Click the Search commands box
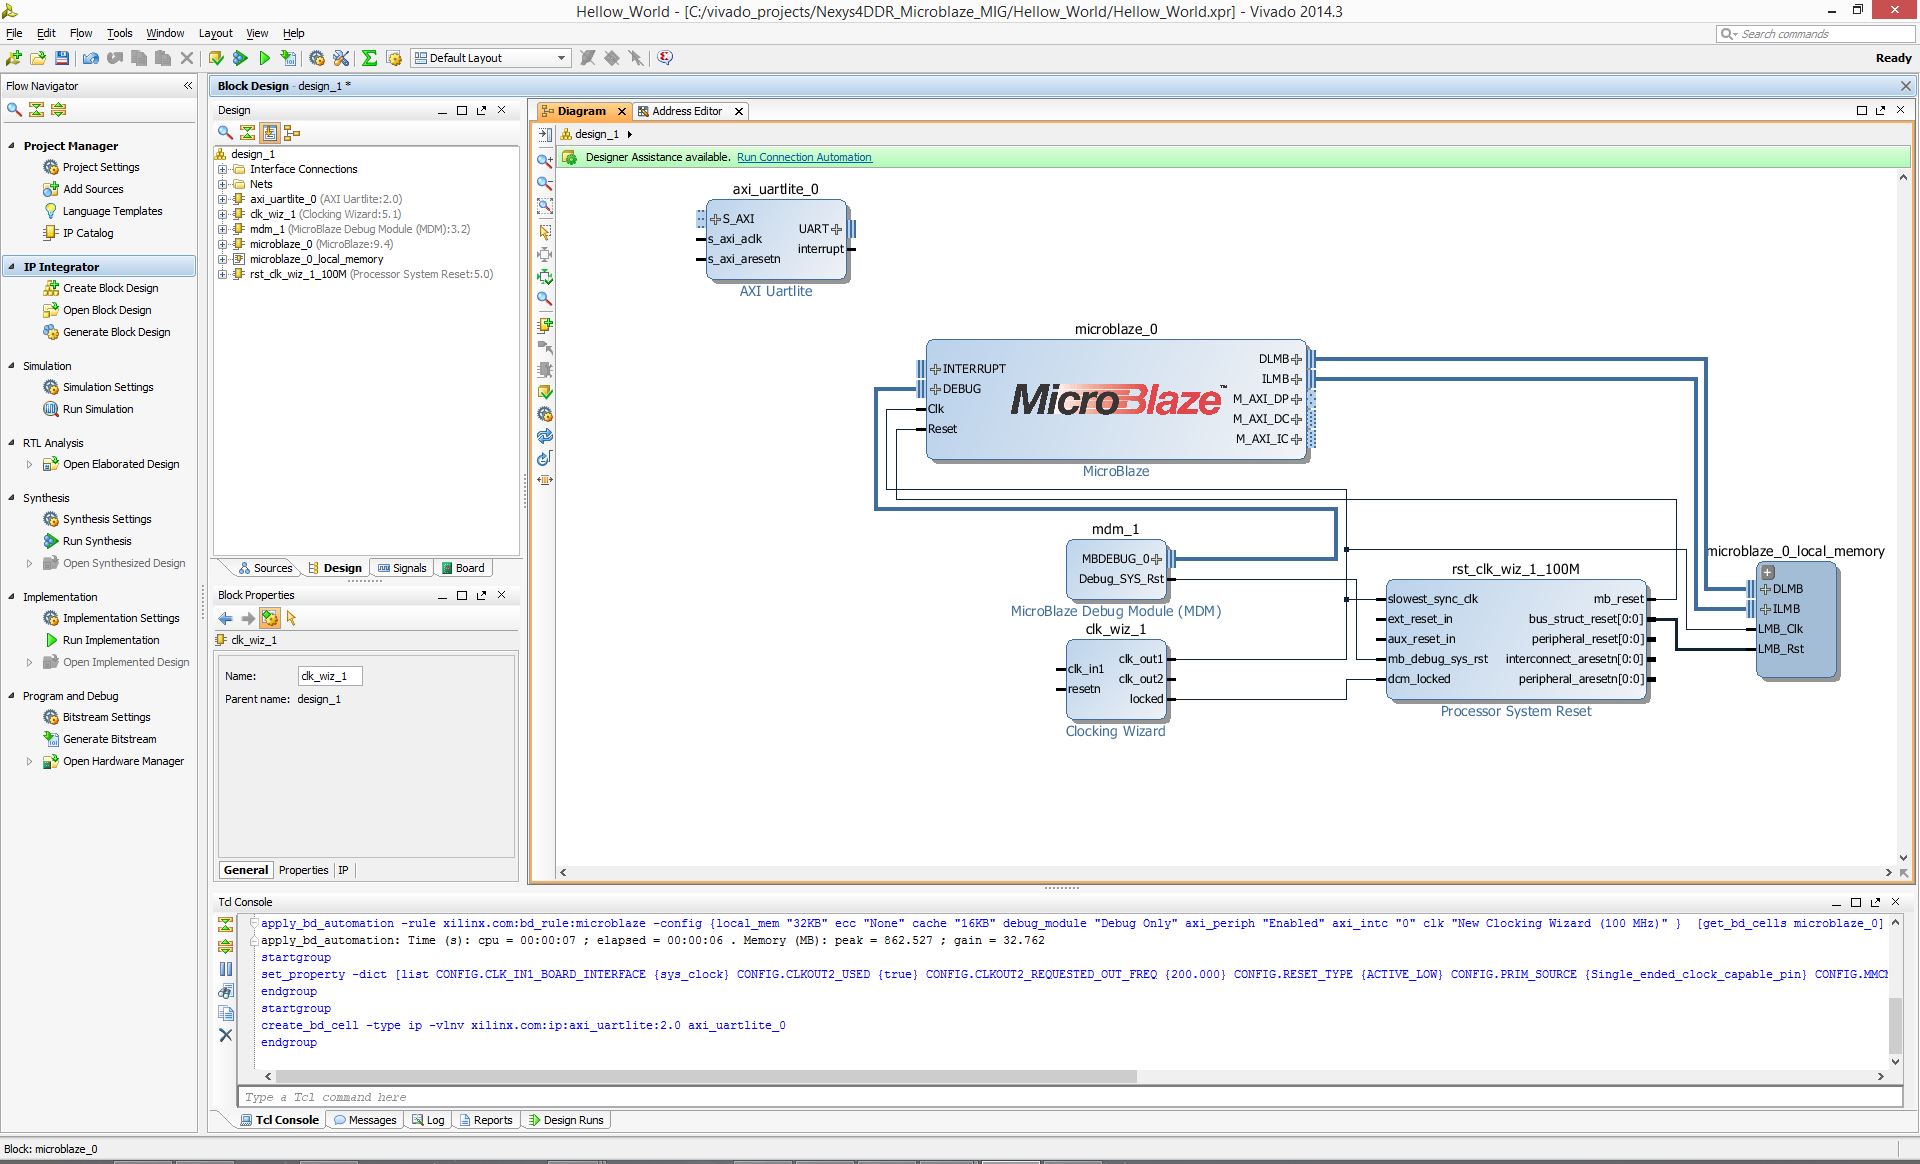Viewport: 1920px width, 1164px height. click(x=1815, y=34)
